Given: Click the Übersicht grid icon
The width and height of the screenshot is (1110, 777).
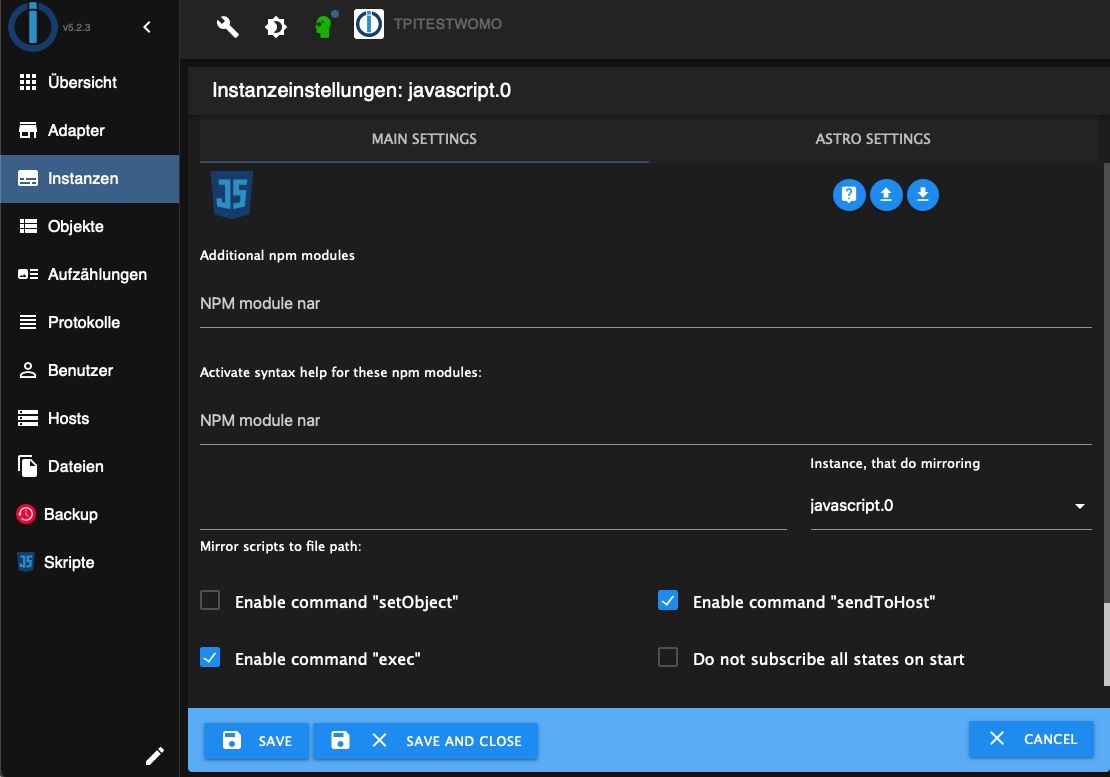Looking at the screenshot, I should pos(28,82).
